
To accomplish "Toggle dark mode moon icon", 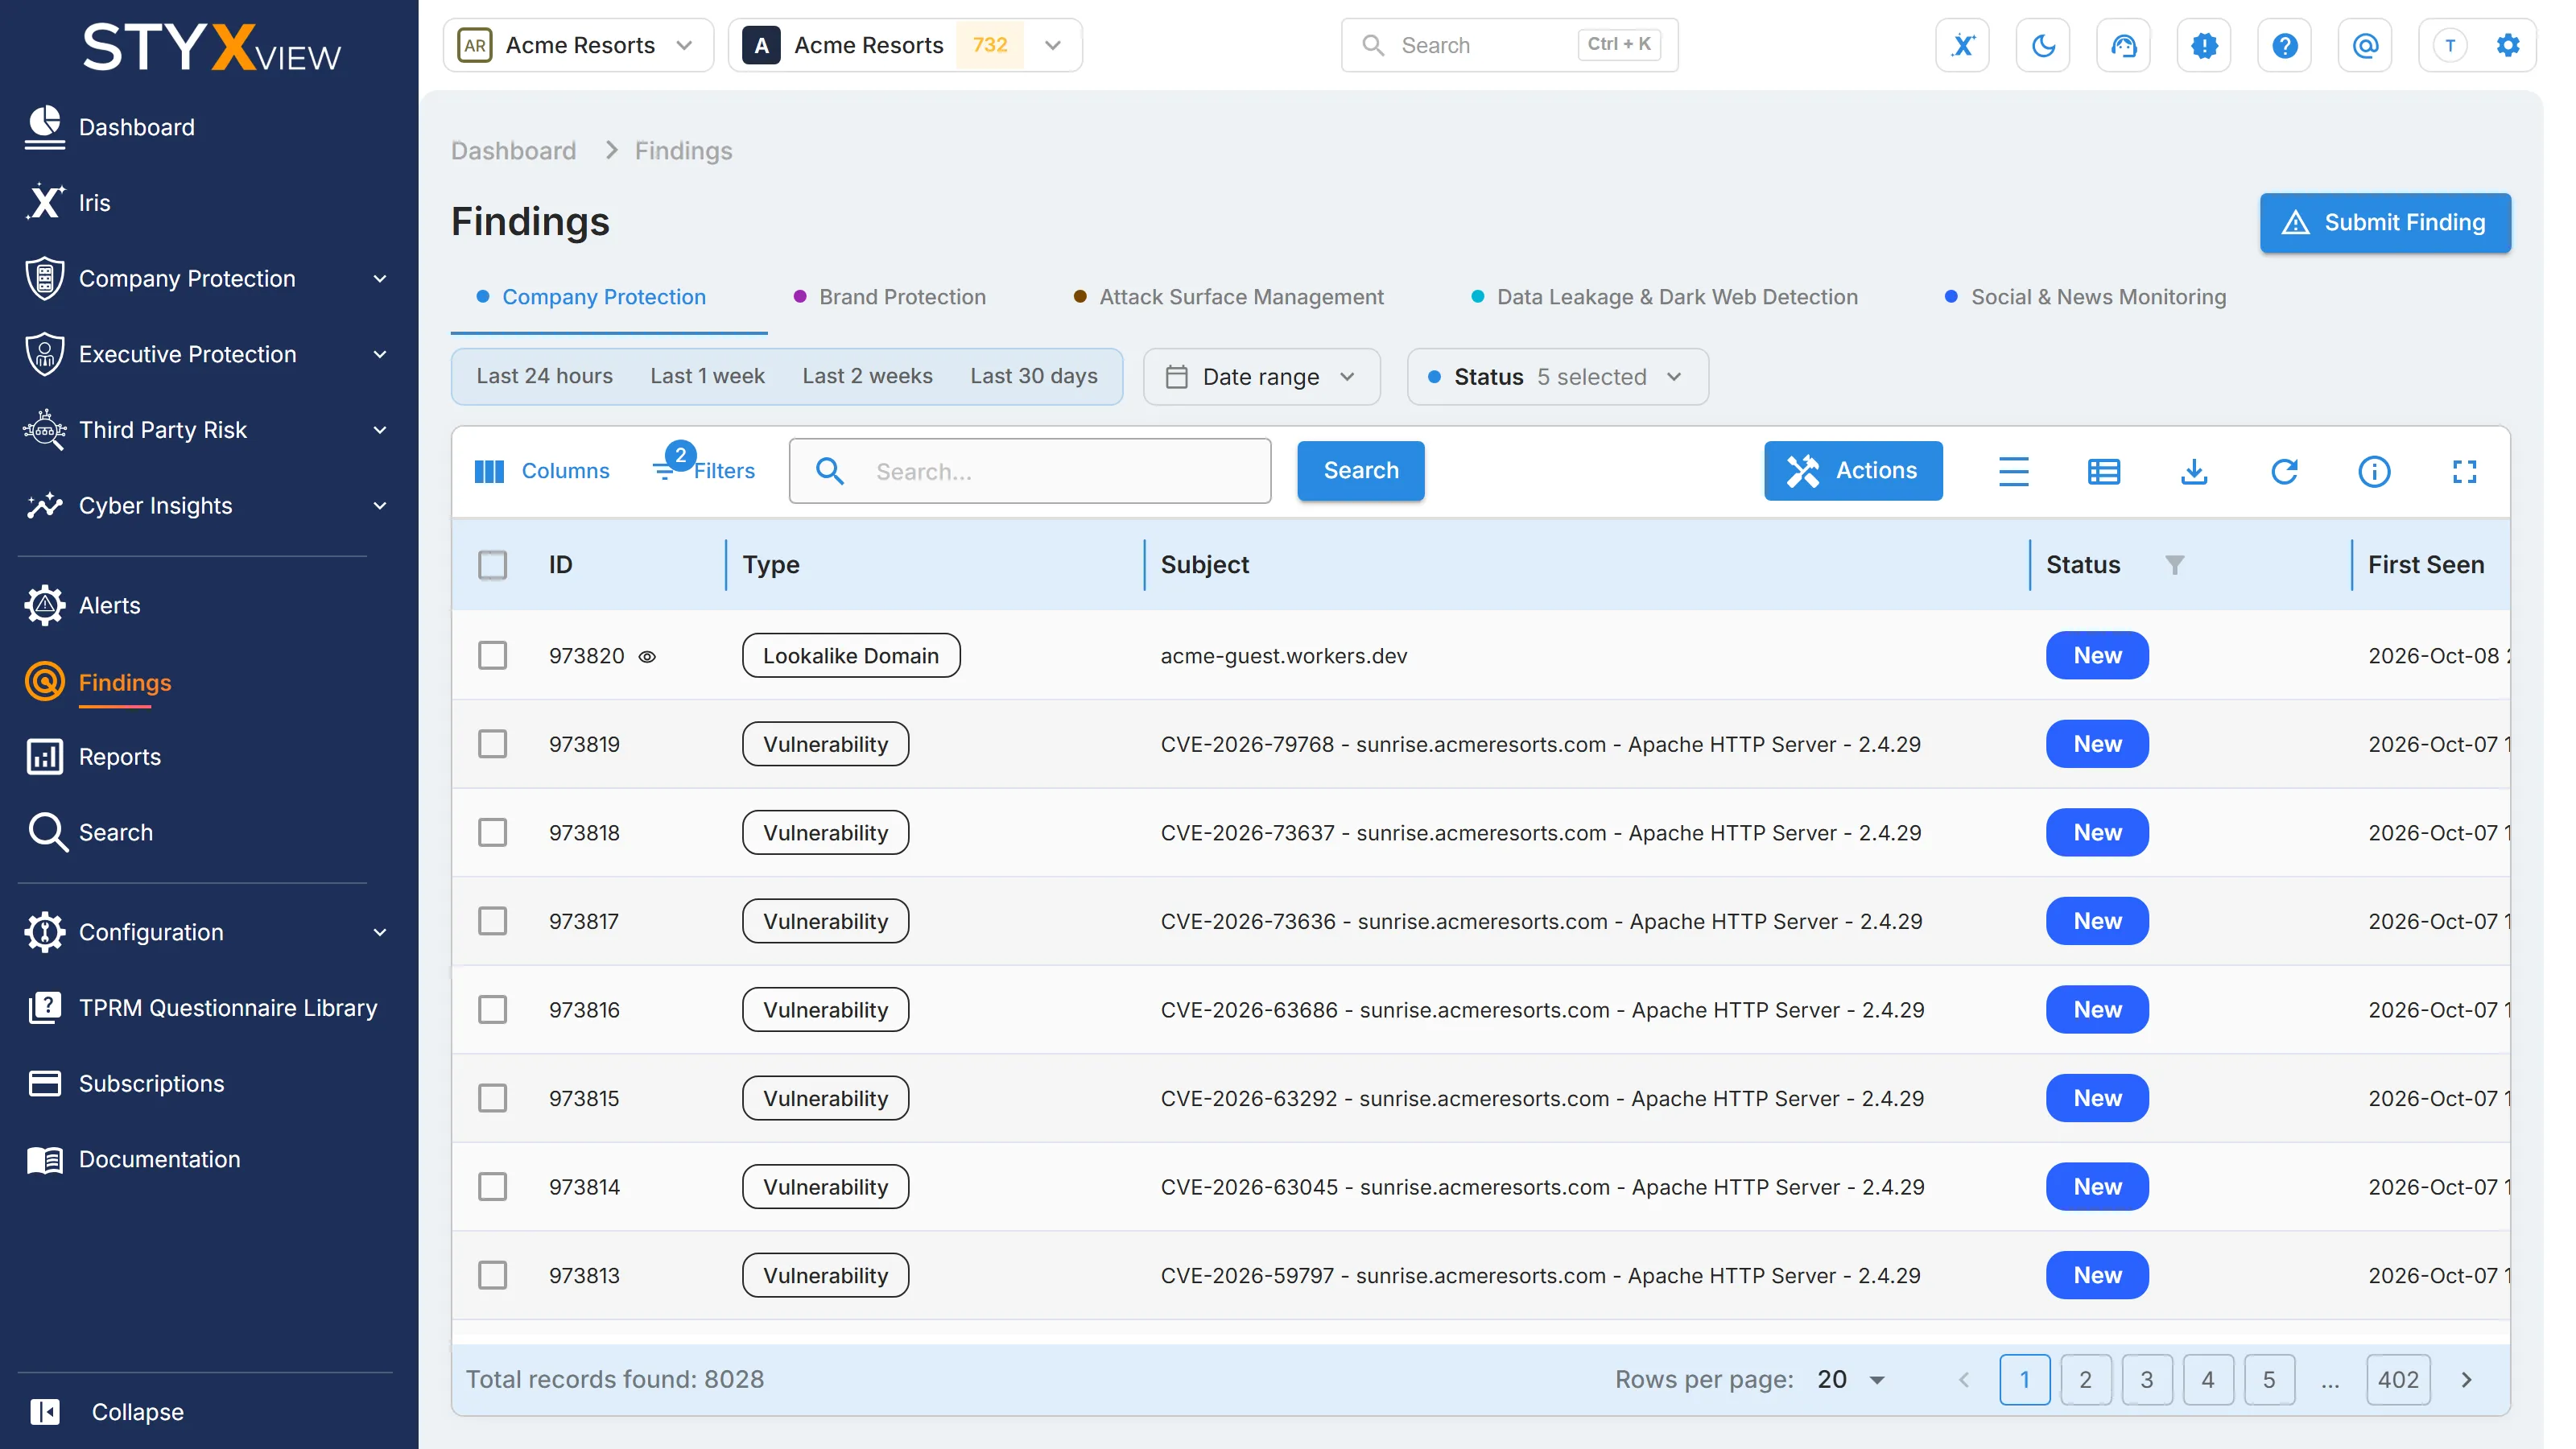I will point(2043,45).
